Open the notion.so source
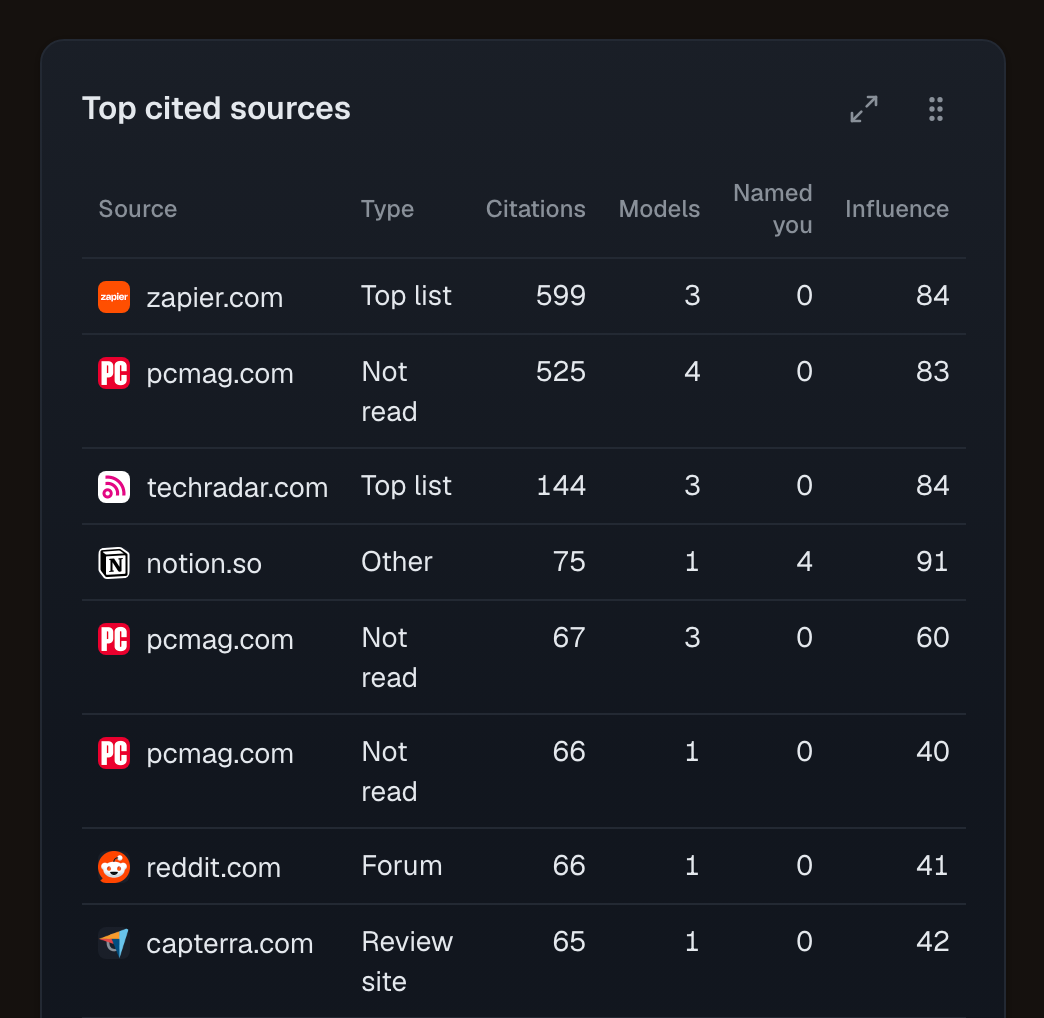 coord(204,563)
